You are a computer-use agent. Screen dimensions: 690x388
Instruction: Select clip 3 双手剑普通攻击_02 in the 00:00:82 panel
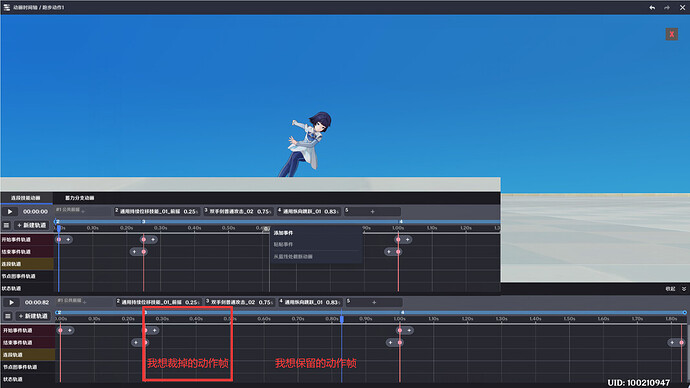[x=240, y=302]
